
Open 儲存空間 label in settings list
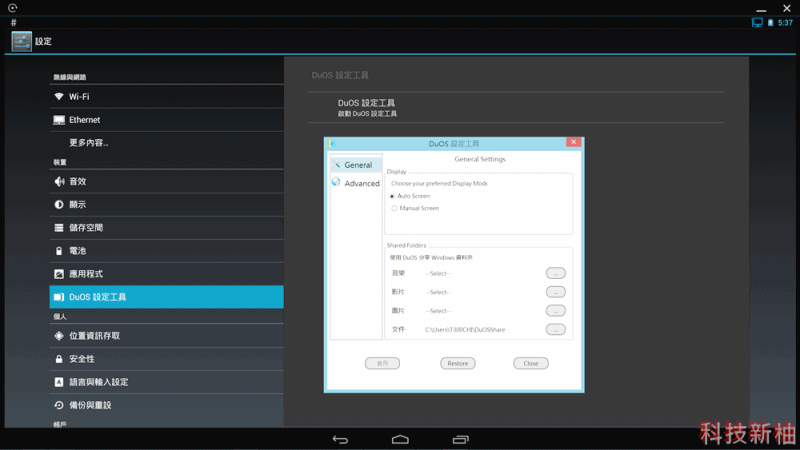pyautogui.click(x=86, y=228)
